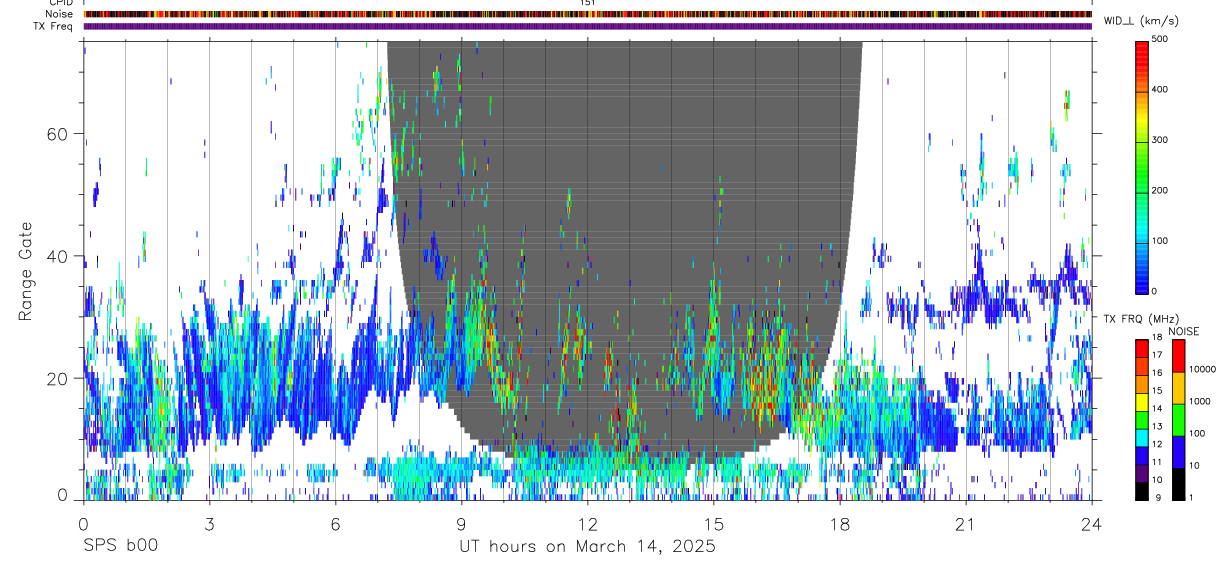
Task: Click the '1' label at NOISE legend bottom
Action: point(1190,497)
